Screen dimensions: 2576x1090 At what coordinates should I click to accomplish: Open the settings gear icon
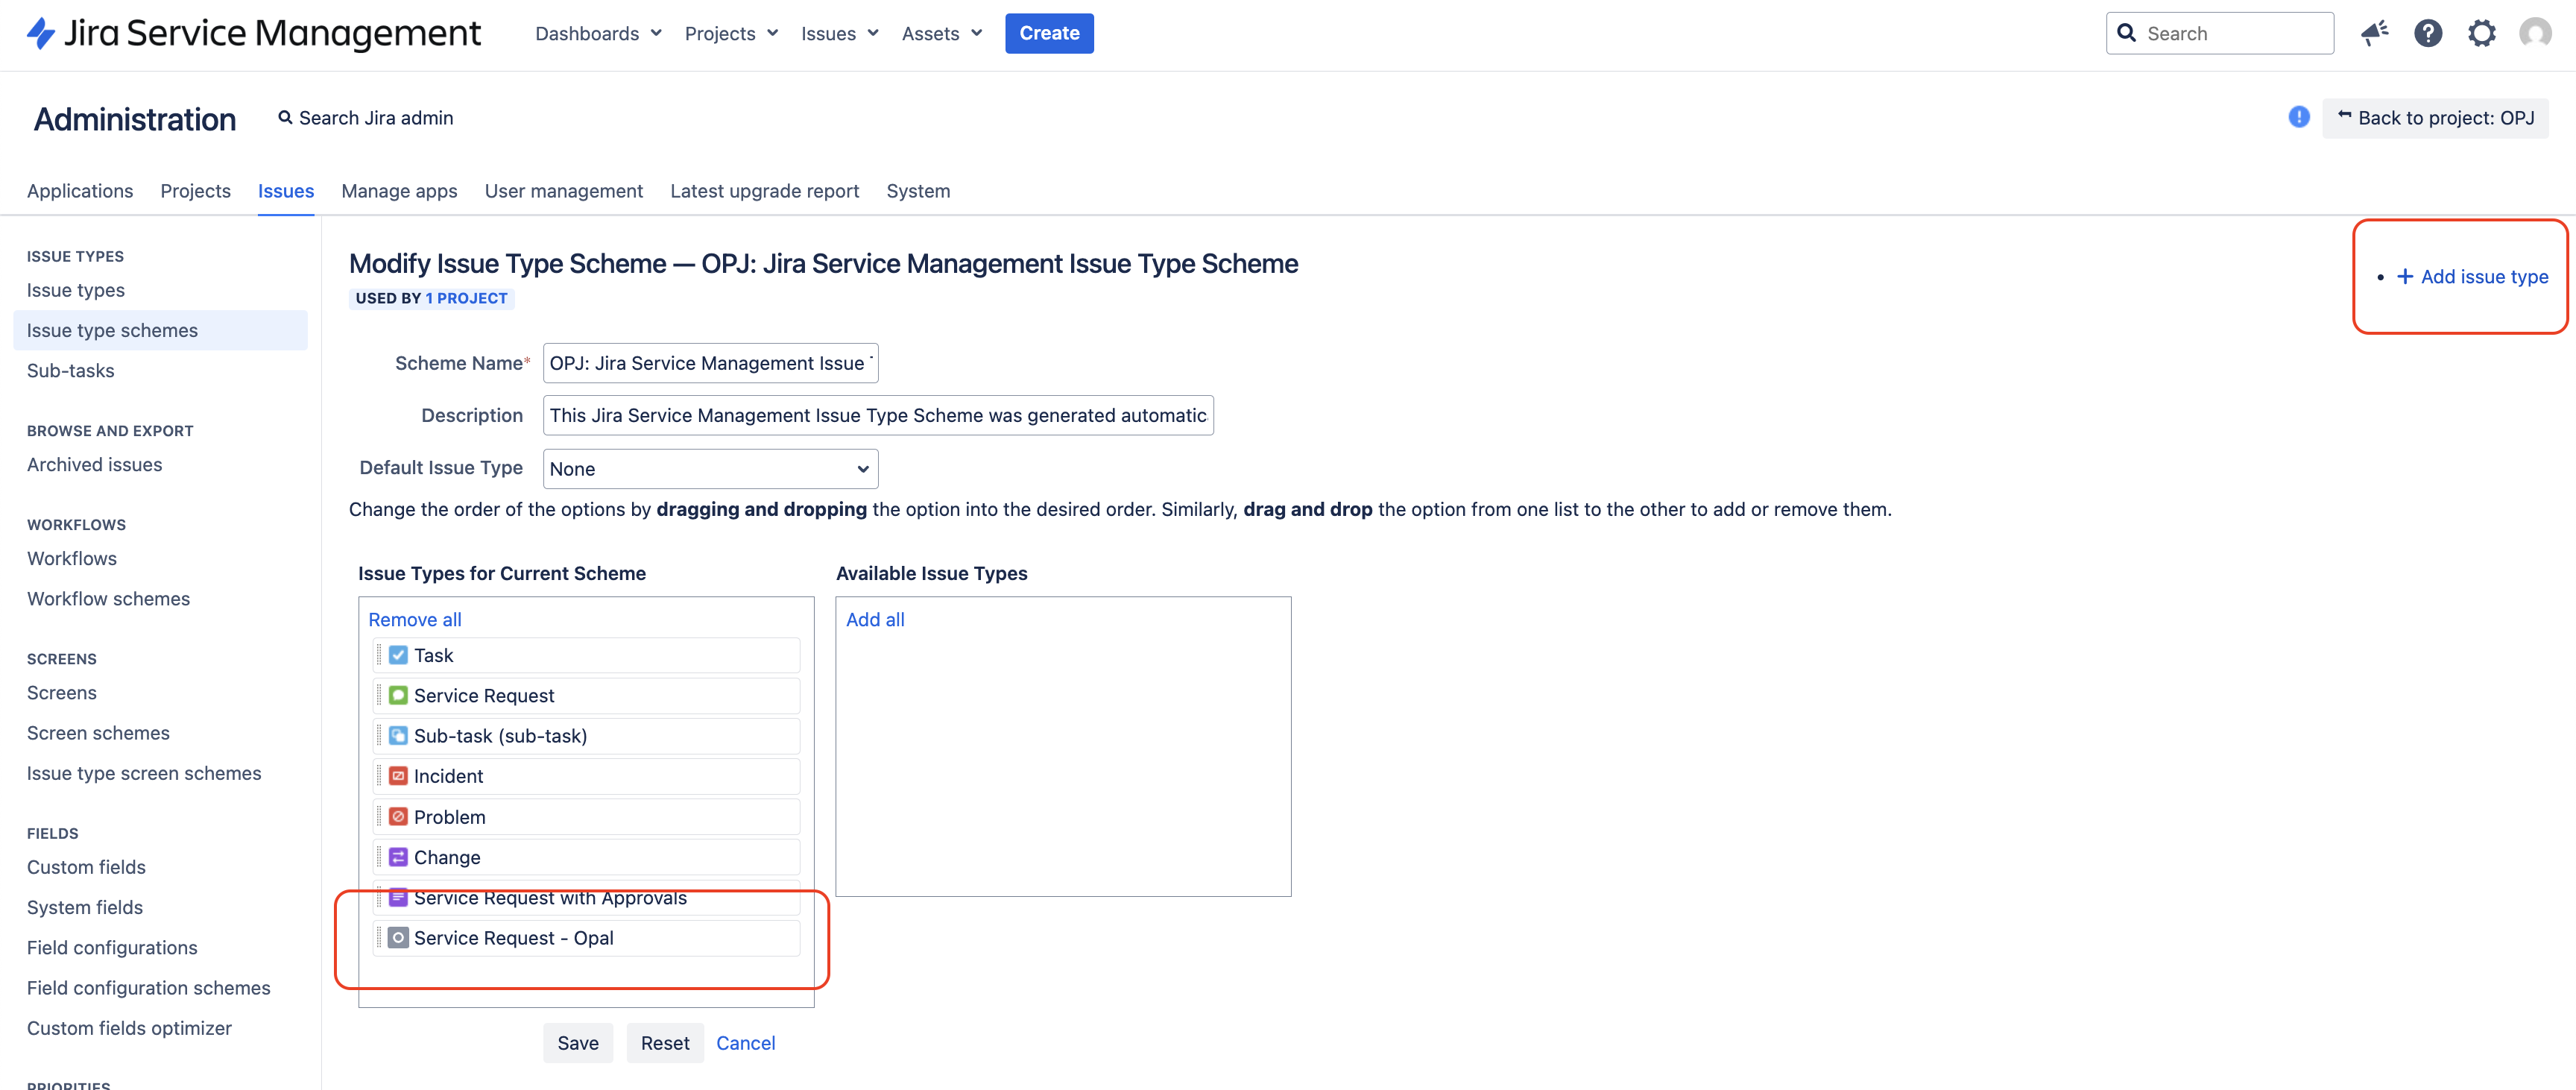(x=2482, y=33)
